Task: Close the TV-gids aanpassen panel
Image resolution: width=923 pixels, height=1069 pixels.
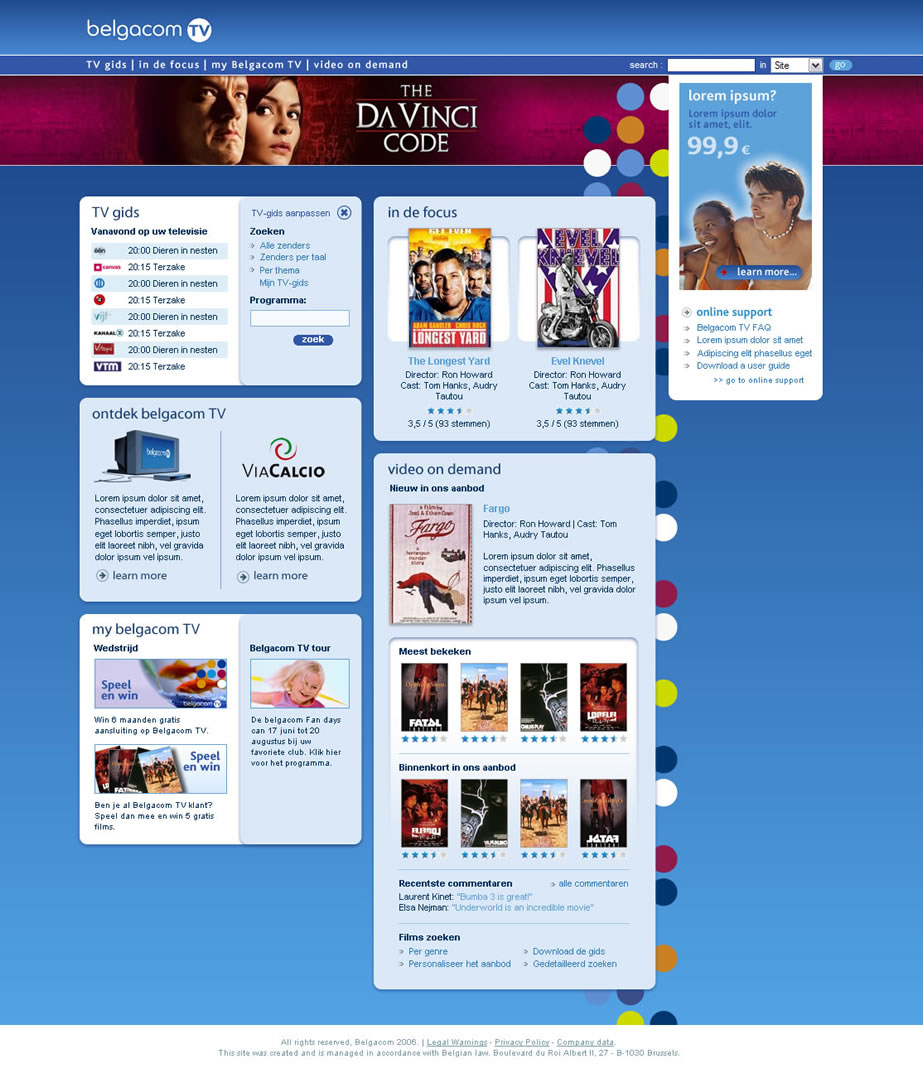Action: 344,213
